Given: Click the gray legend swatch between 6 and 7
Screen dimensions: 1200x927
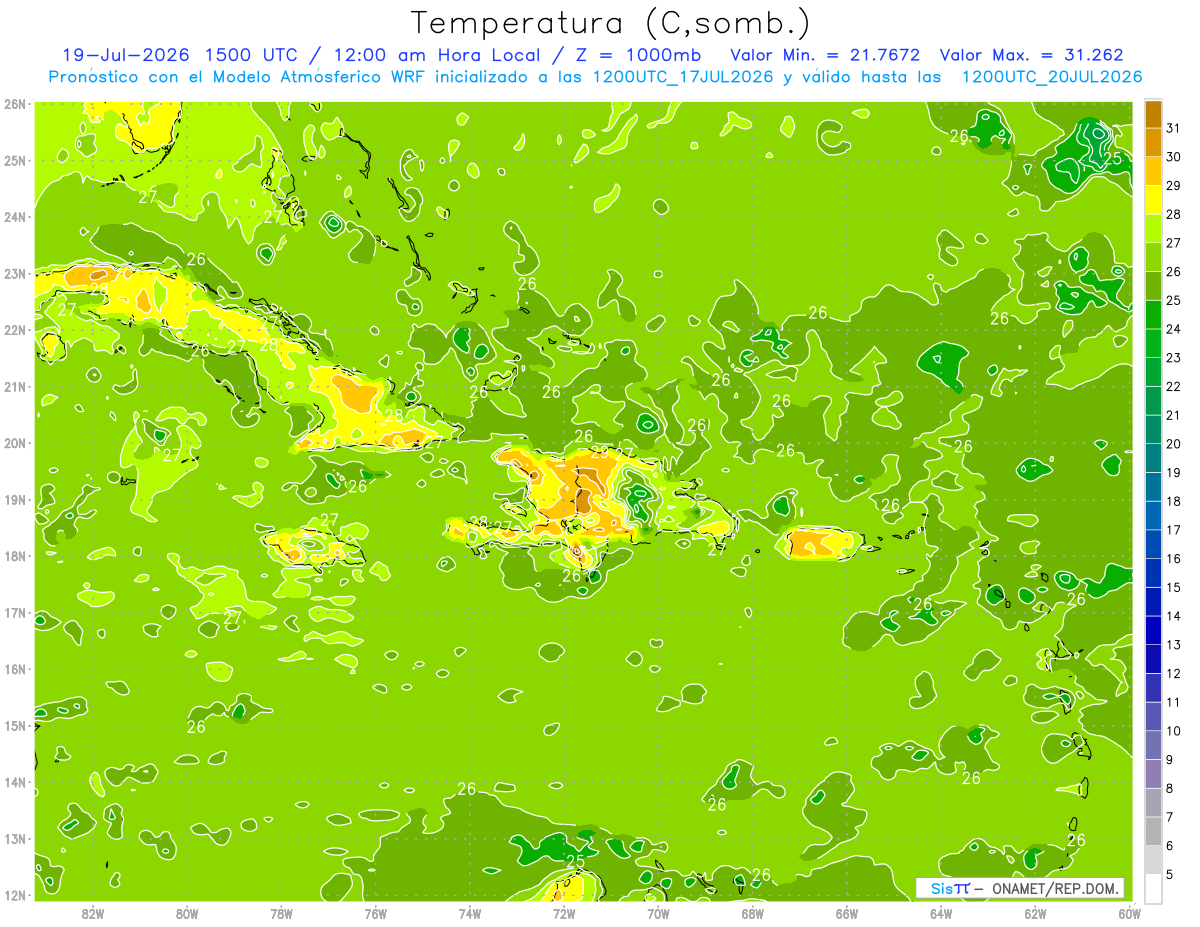Looking at the screenshot, I should [x=1153, y=831].
